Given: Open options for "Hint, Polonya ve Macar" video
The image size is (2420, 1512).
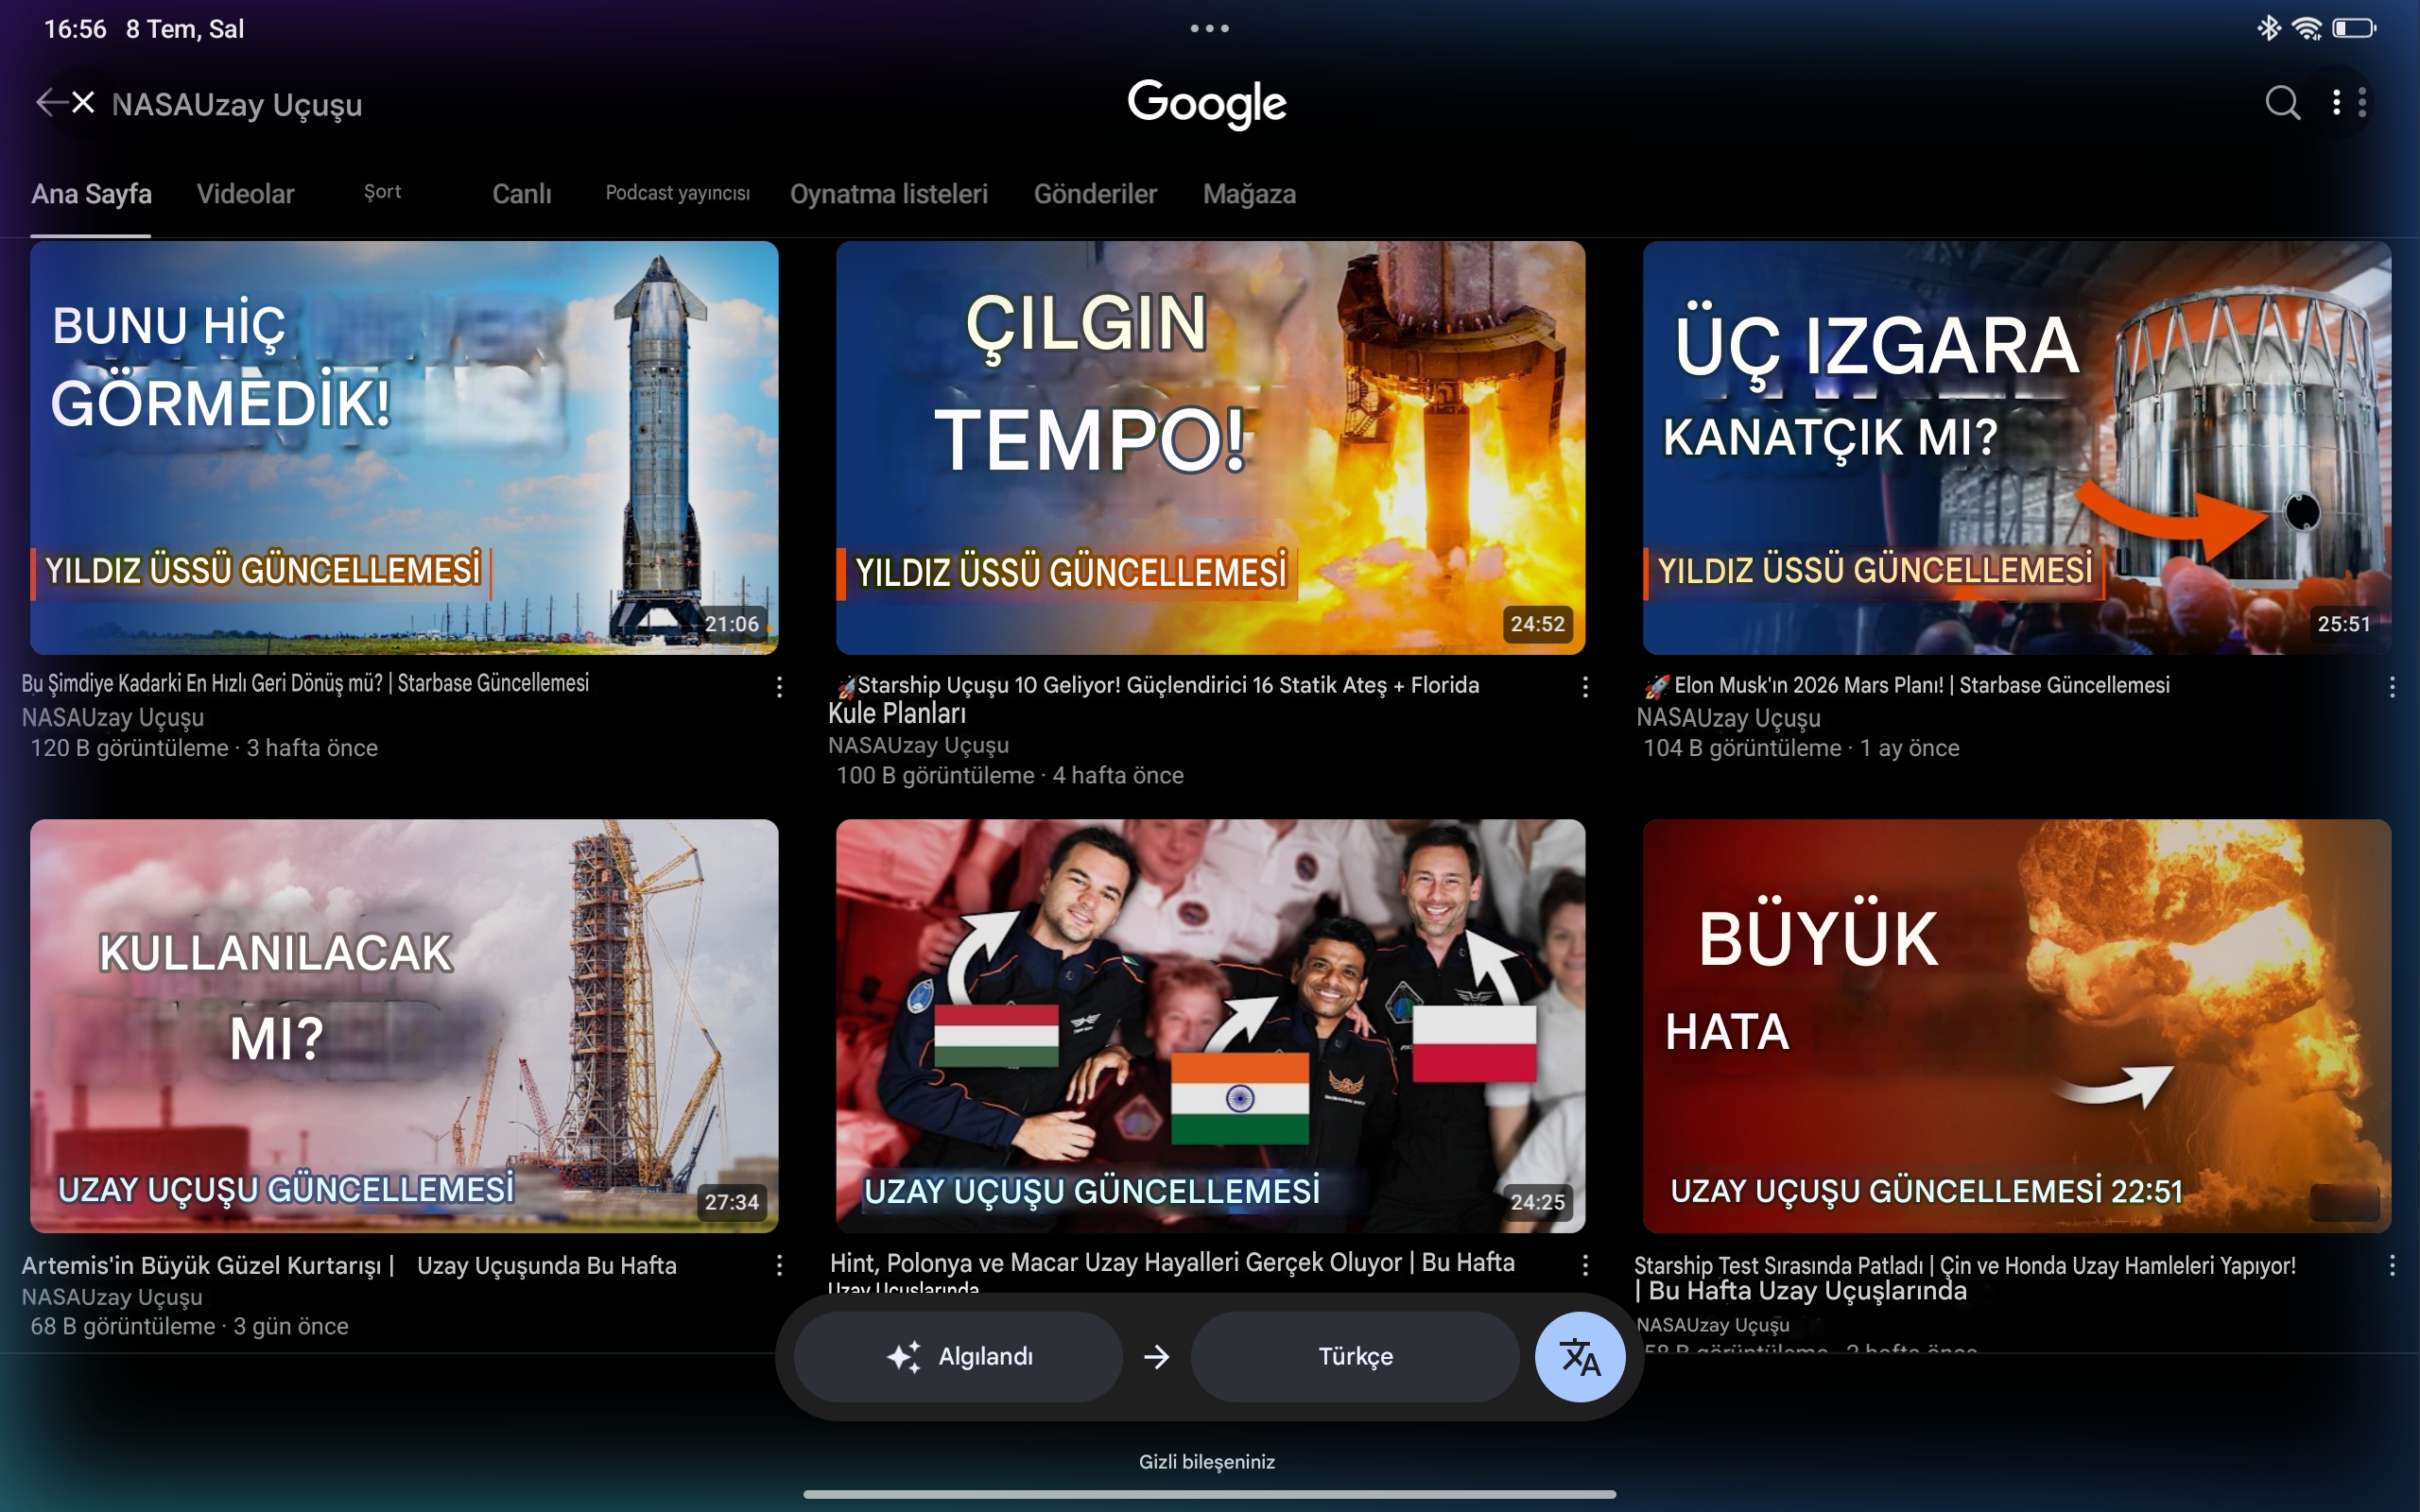Looking at the screenshot, I should pyautogui.click(x=1585, y=1265).
